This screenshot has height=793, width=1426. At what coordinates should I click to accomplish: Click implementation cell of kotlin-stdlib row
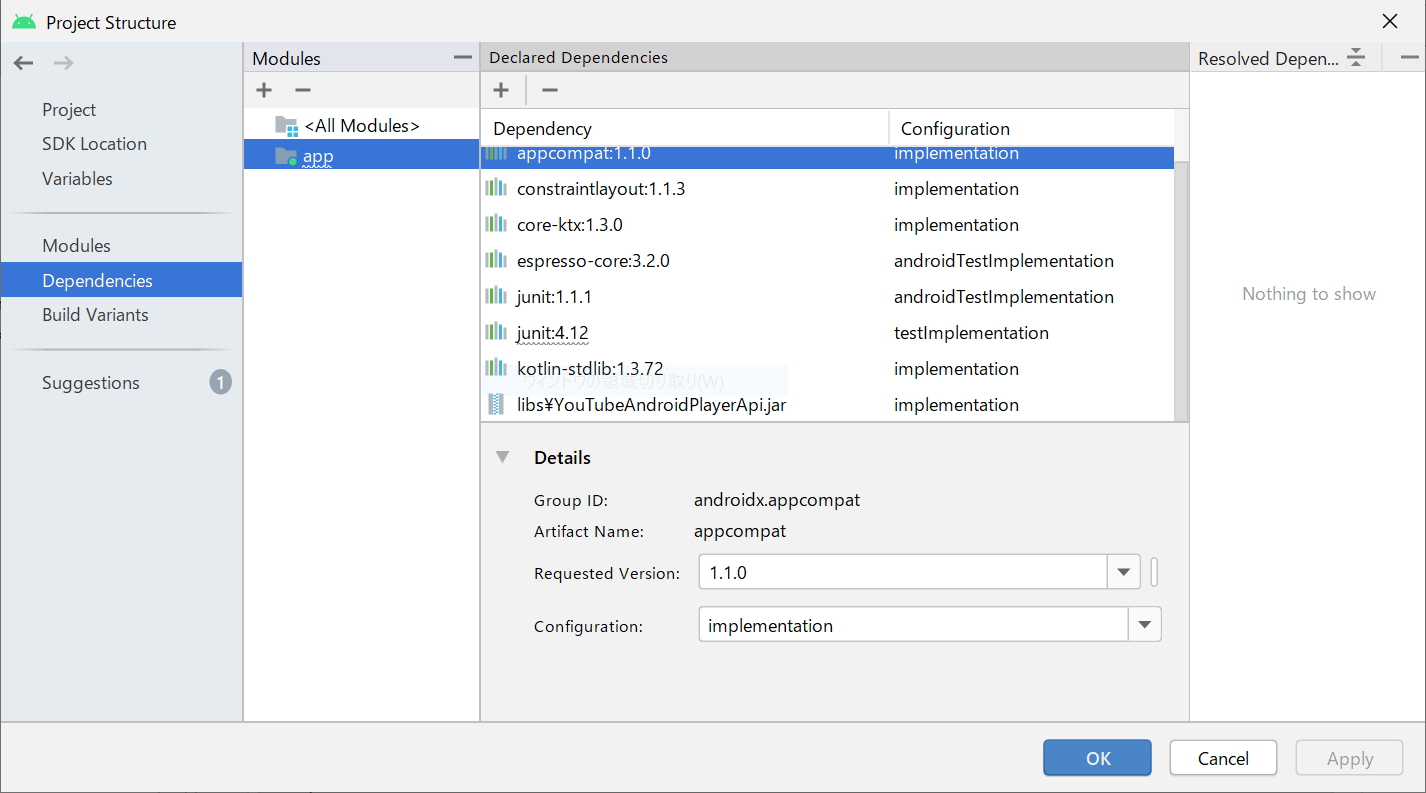coord(956,368)
